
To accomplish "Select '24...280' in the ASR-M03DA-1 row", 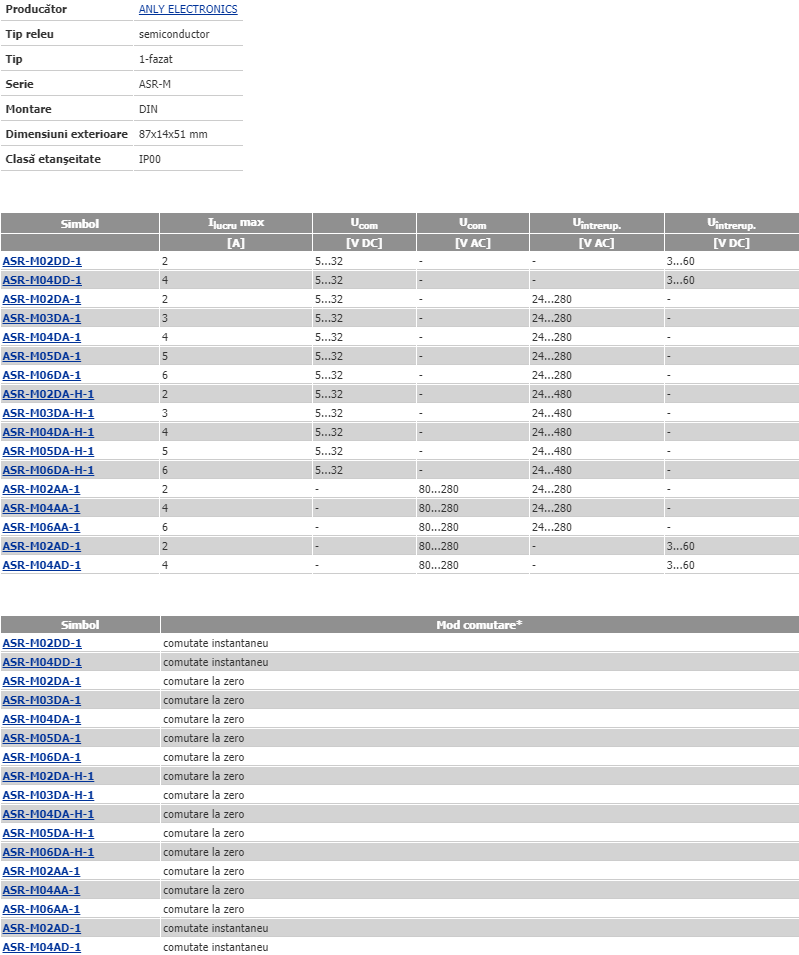I will [552, 318].
